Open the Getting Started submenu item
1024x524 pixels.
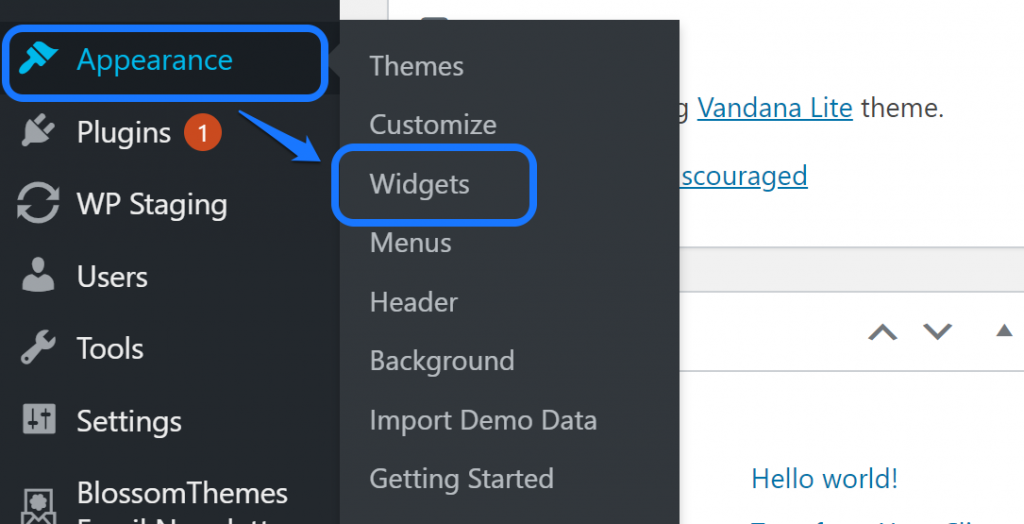(x=461, y=479)
